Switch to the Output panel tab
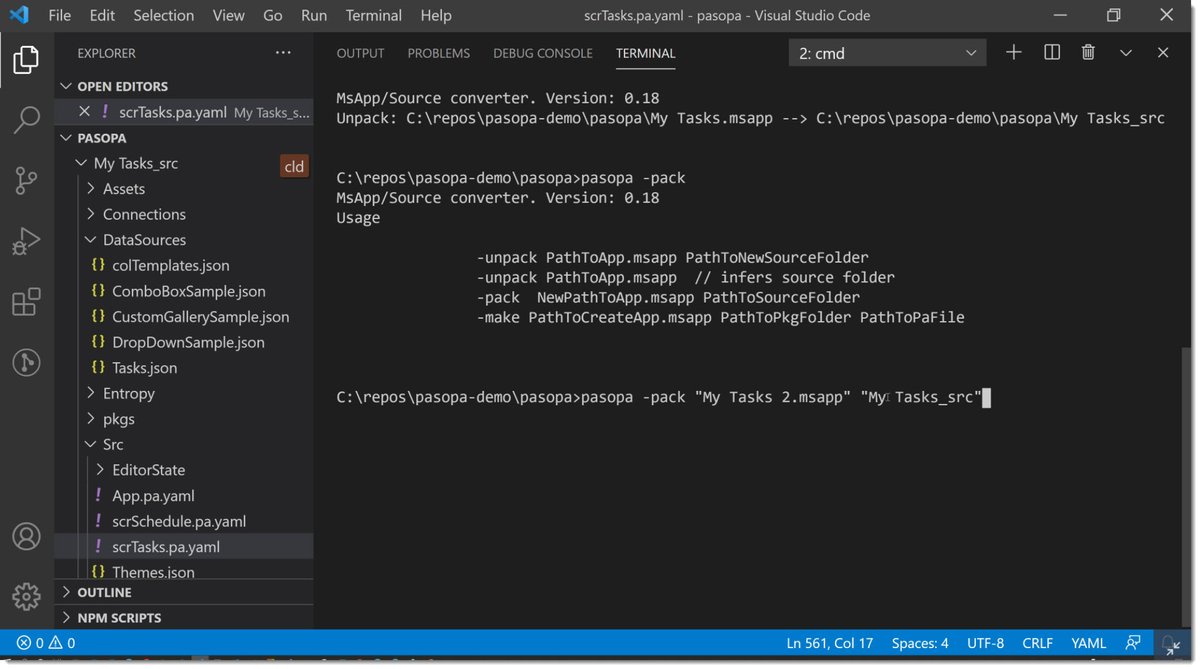This screenshot has width=1200, height=669. click(360, 53)
